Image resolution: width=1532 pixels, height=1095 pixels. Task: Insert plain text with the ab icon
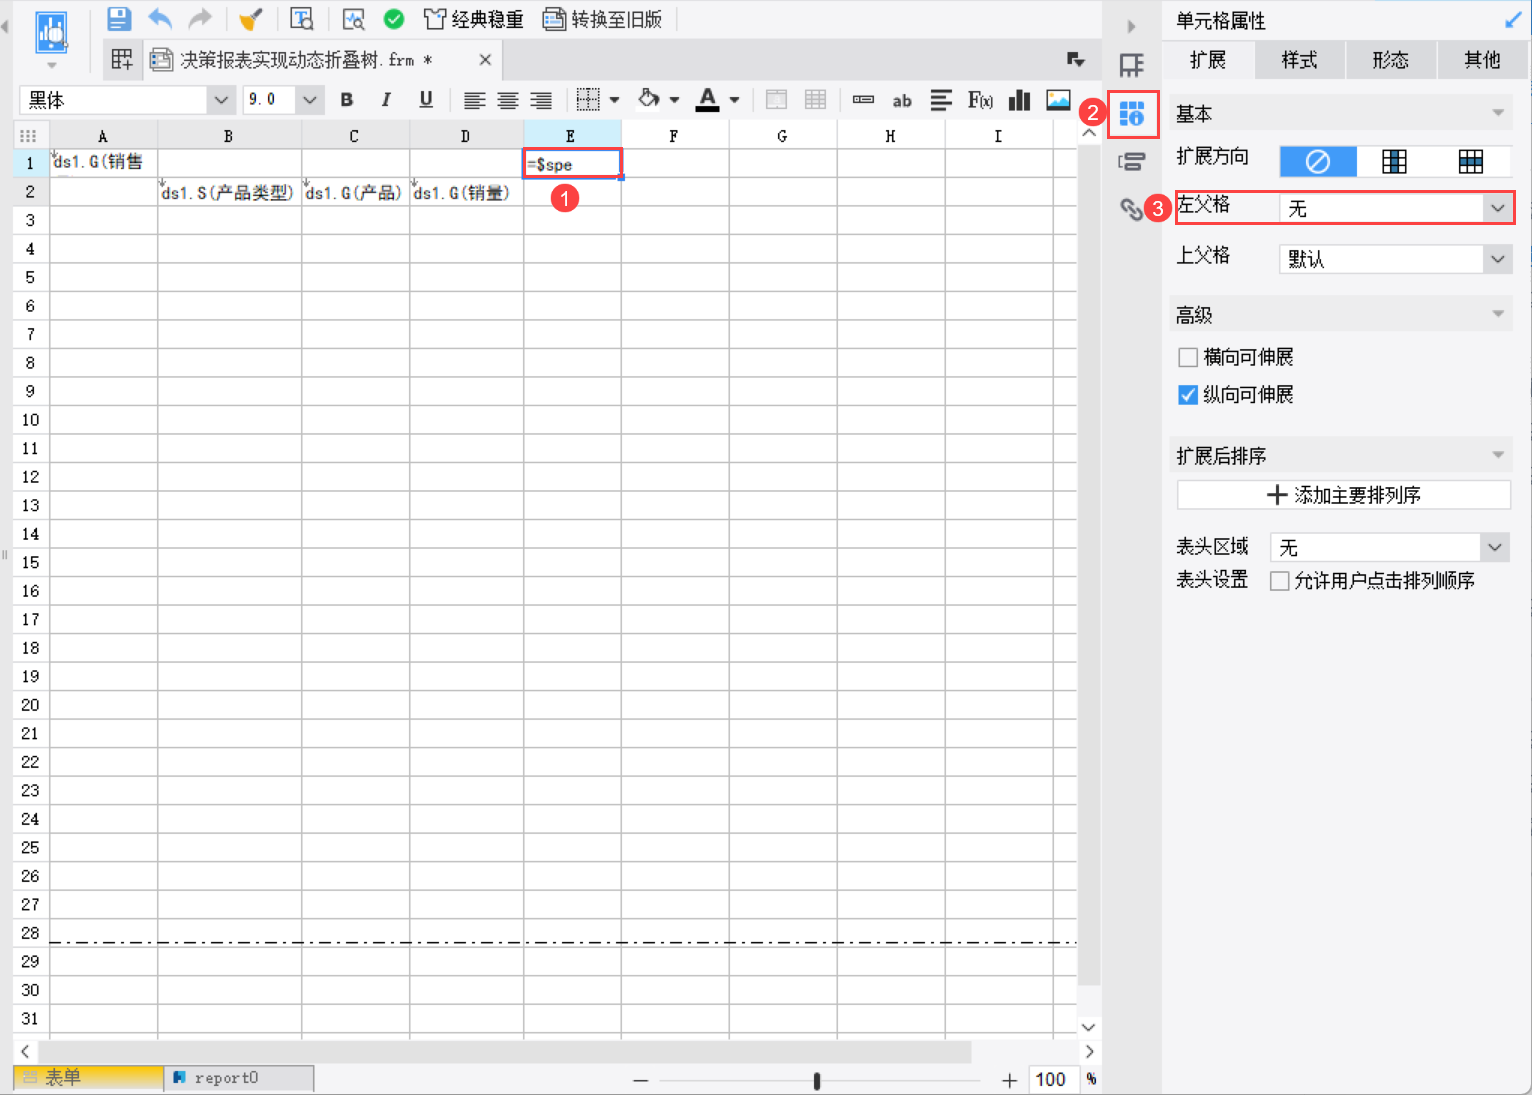click(902, 100)
